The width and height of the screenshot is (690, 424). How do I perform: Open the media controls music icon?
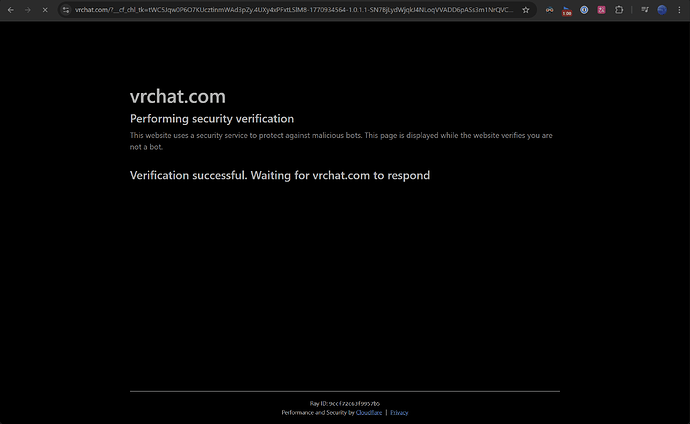click(x=645, y=10)
